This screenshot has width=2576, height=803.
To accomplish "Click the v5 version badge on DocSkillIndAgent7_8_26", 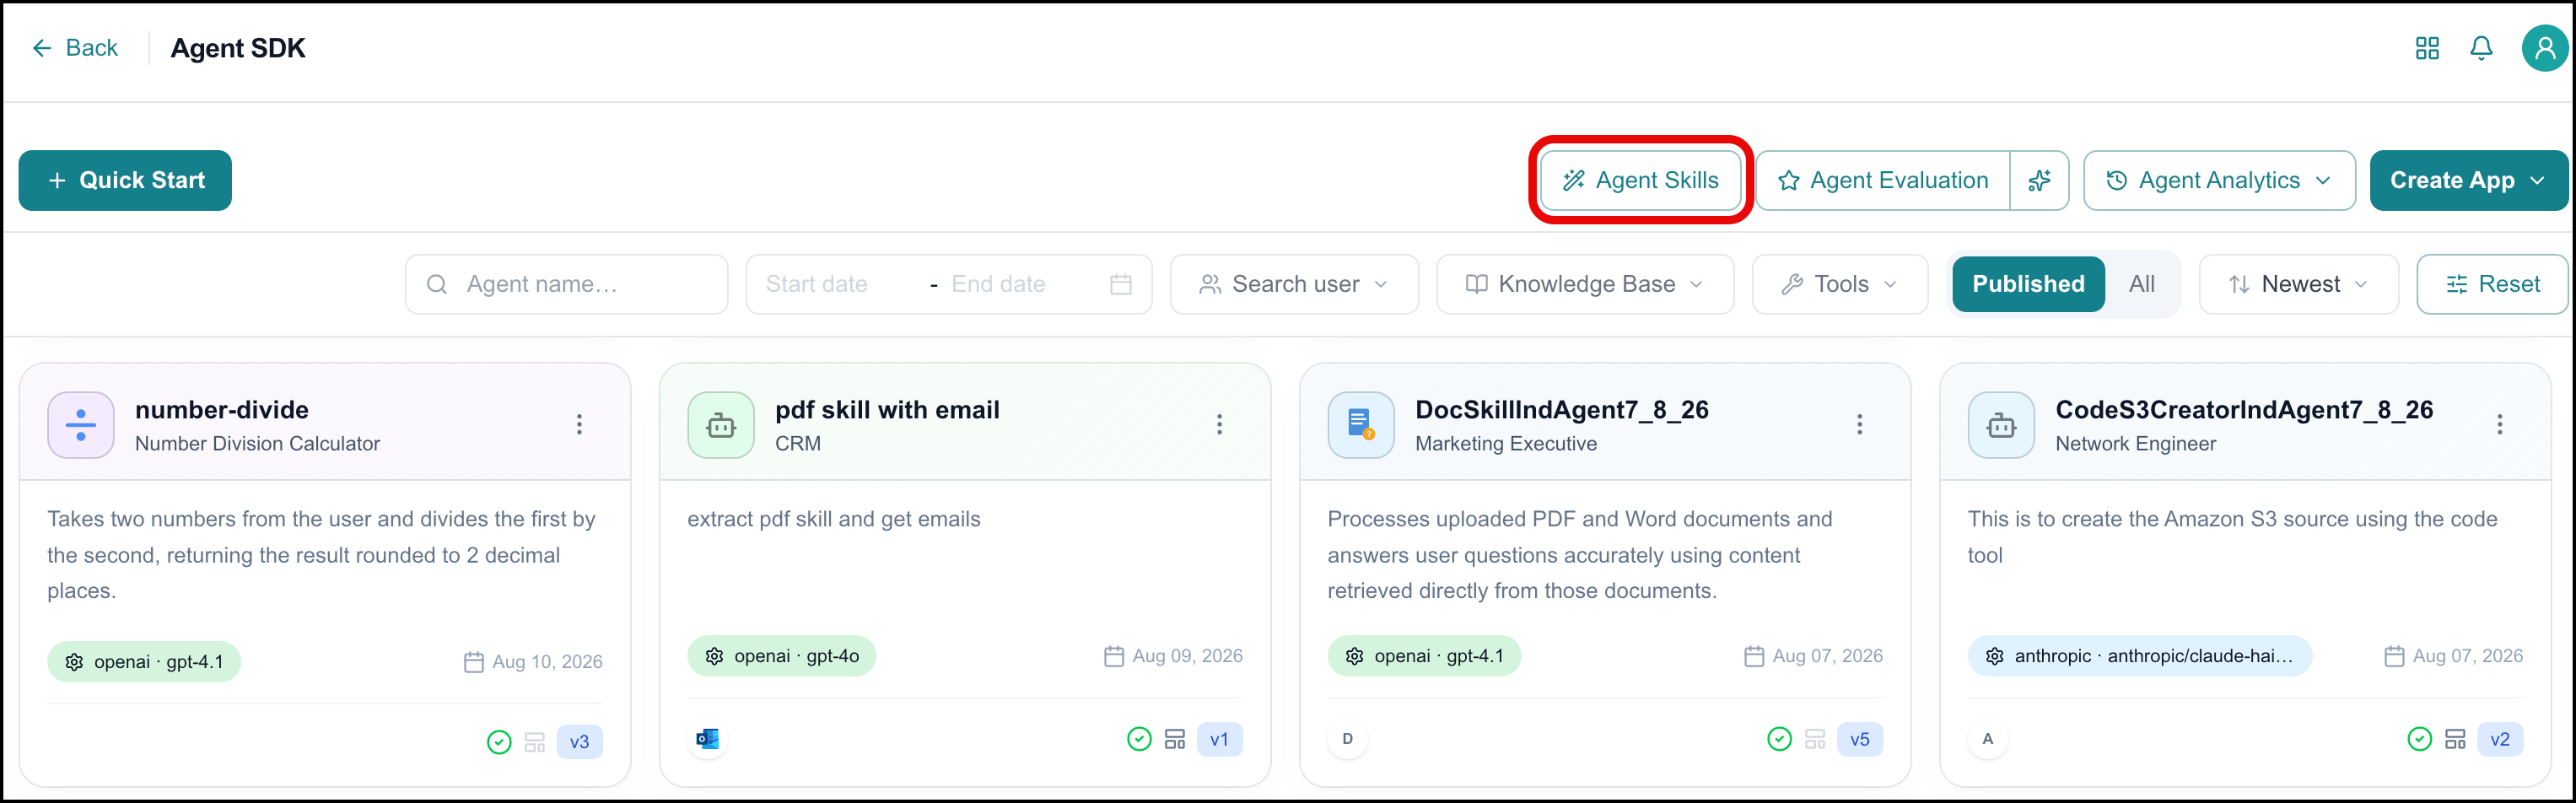I will coord(1859,739).
